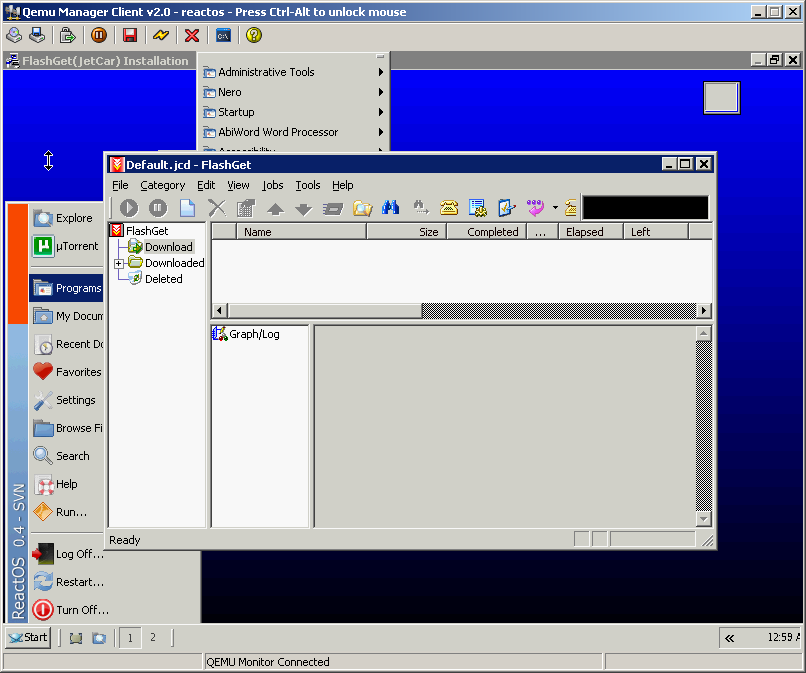The width and height of the screenshot is (806, 673).
Task: Open the Tools menu in FlashGet
Action: (308, 185)
